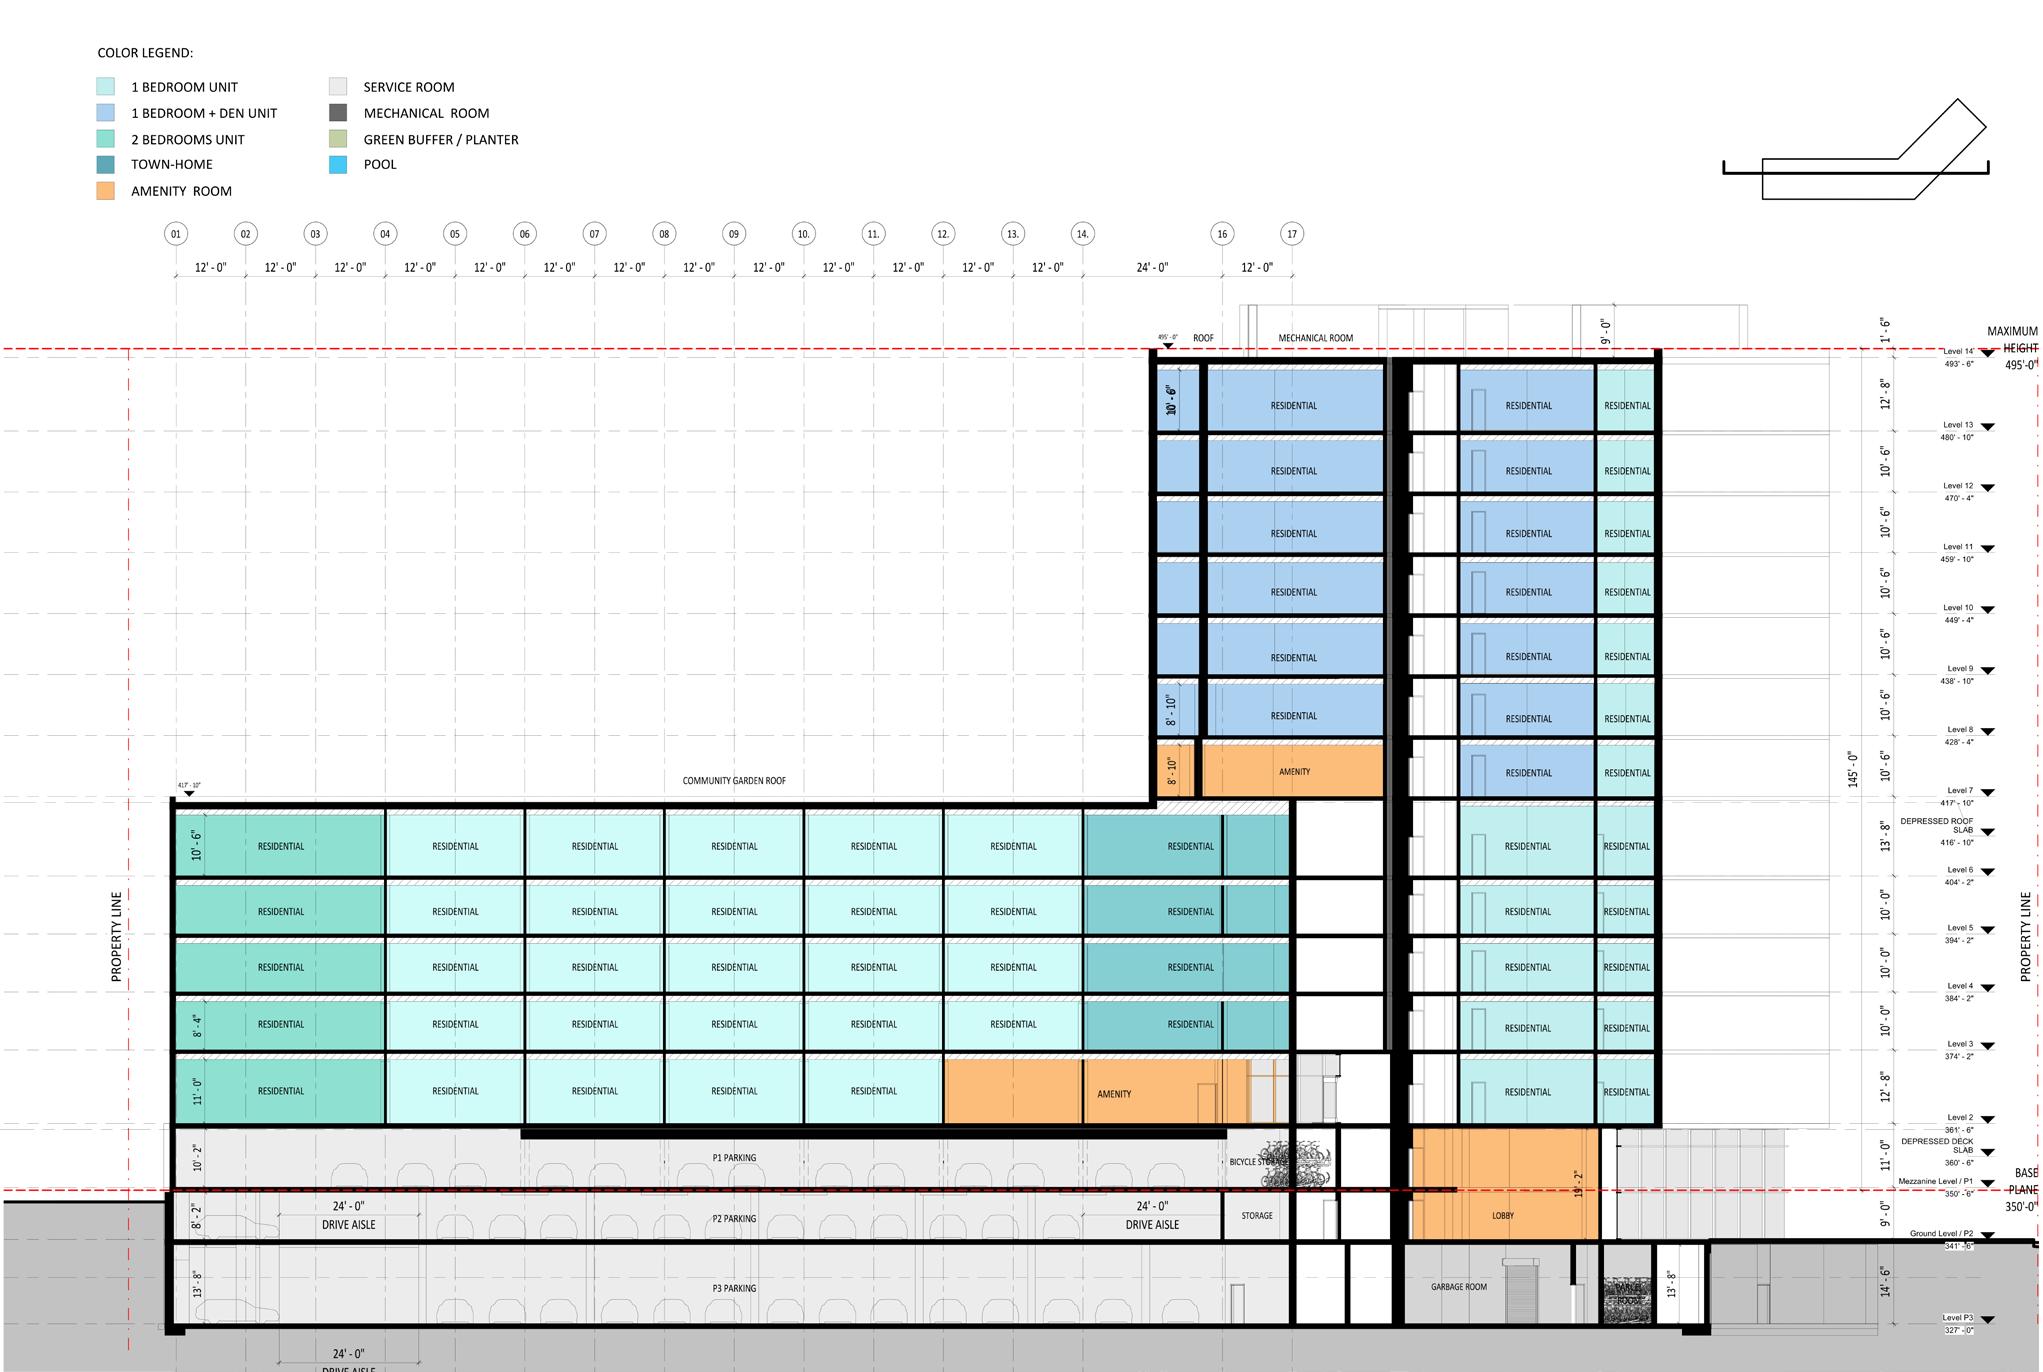This screenshot has height=1372, width=2043.
Task: Click the P3 PARKING label
Action: pos(734,1289)
